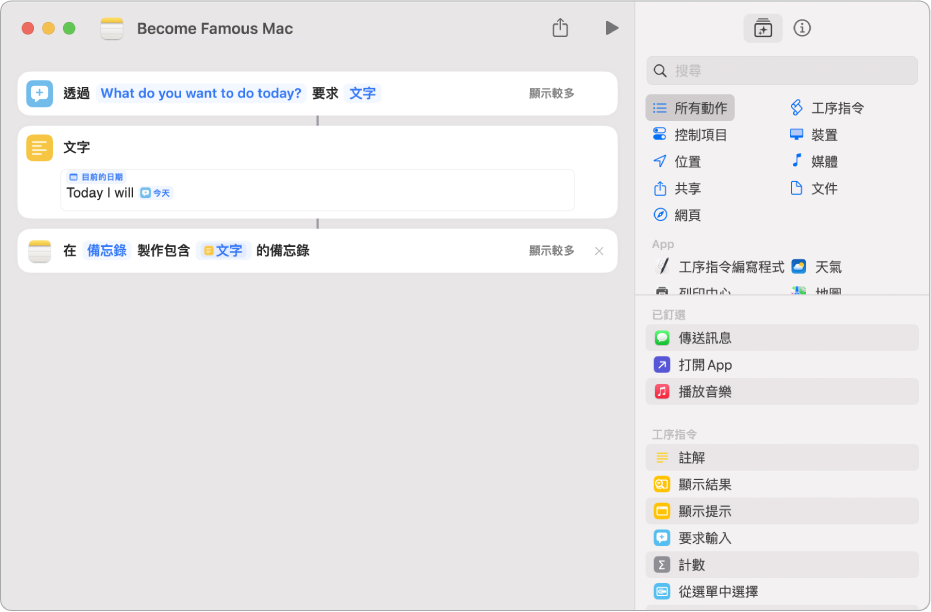Click the Ask for Input action icon
The image size is (931, 612).
(x=40, y=94)
